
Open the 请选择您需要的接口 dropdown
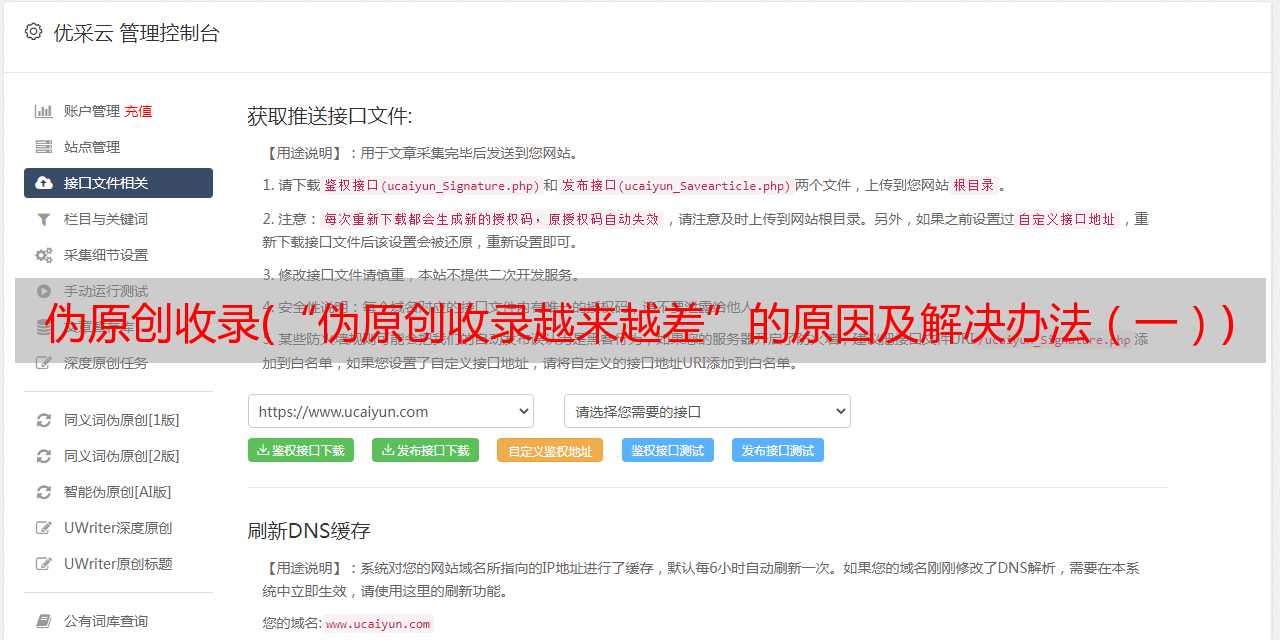pyautogui.click(x=707, y=411)
